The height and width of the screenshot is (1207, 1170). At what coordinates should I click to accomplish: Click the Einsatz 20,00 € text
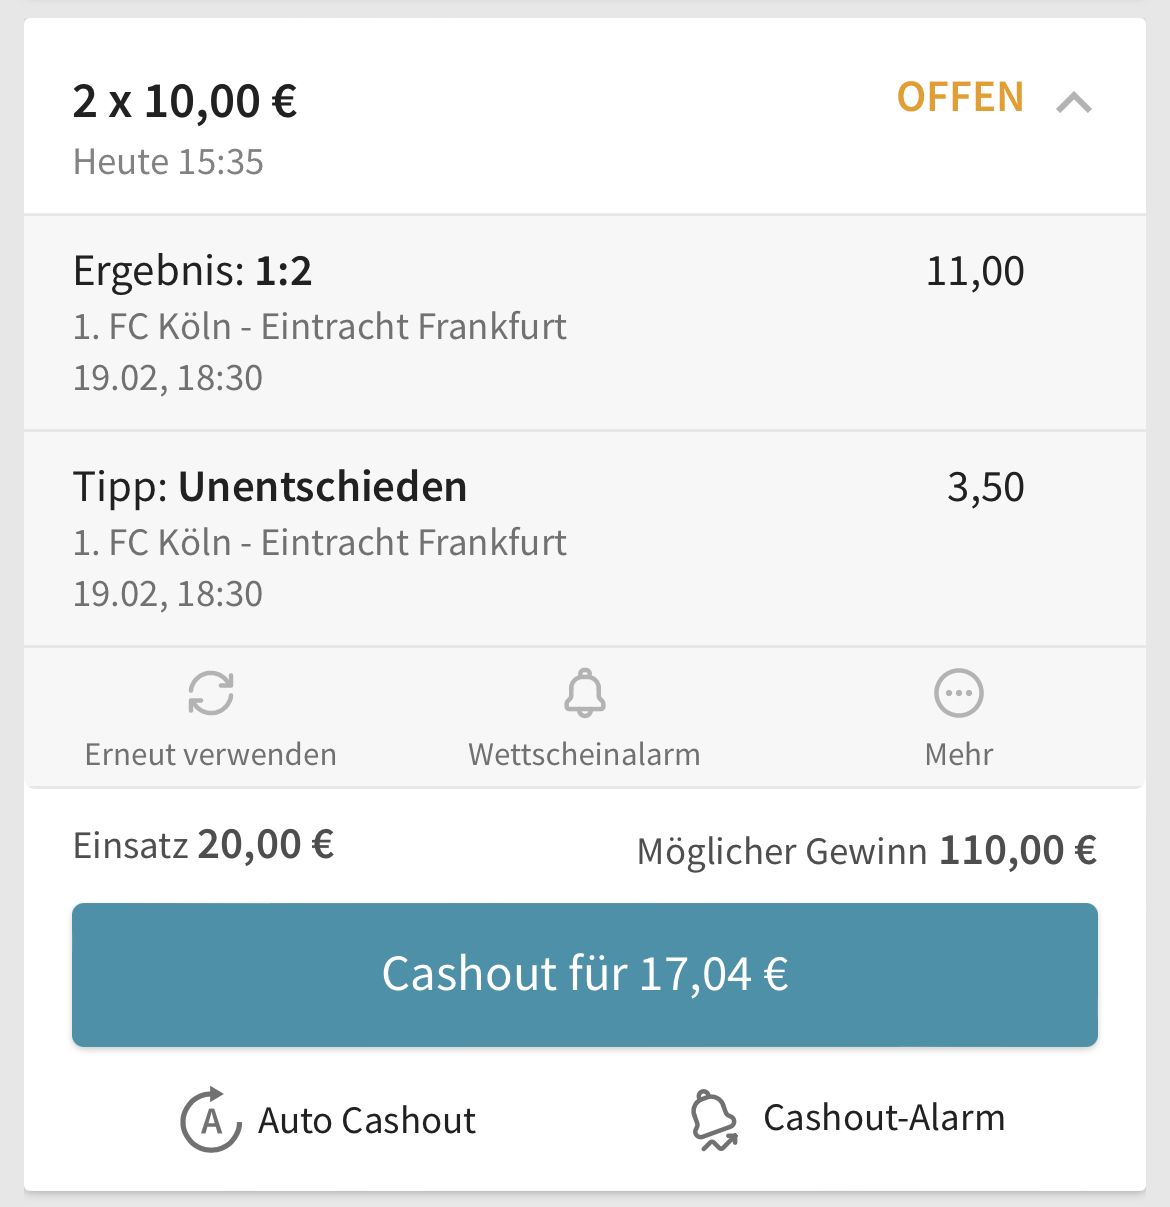[x=203, y=845]
